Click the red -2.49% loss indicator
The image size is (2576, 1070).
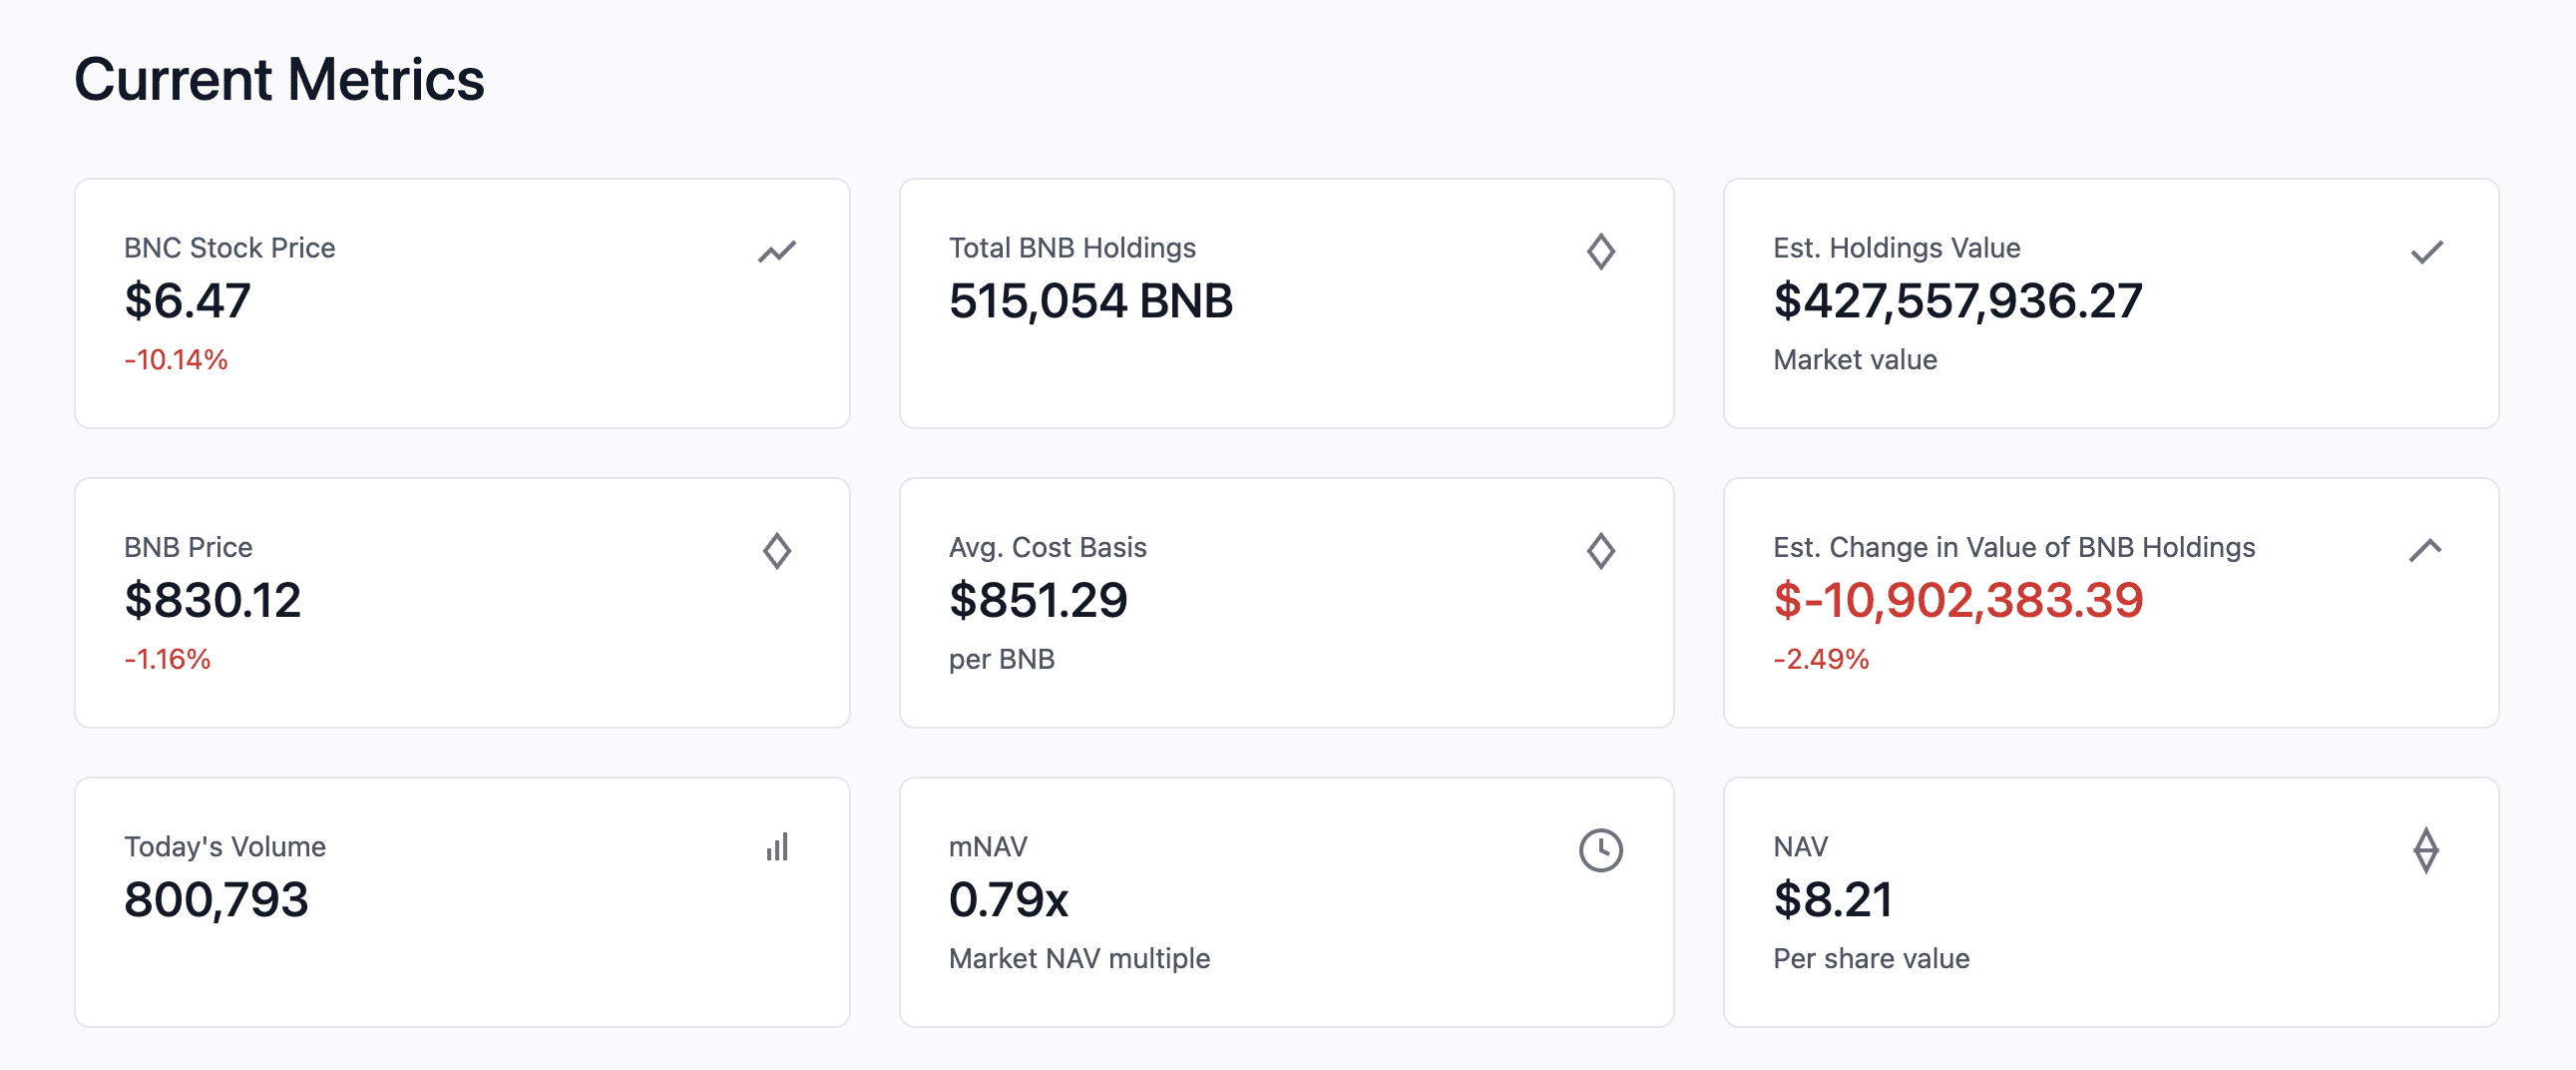(x=1820, y=659)
